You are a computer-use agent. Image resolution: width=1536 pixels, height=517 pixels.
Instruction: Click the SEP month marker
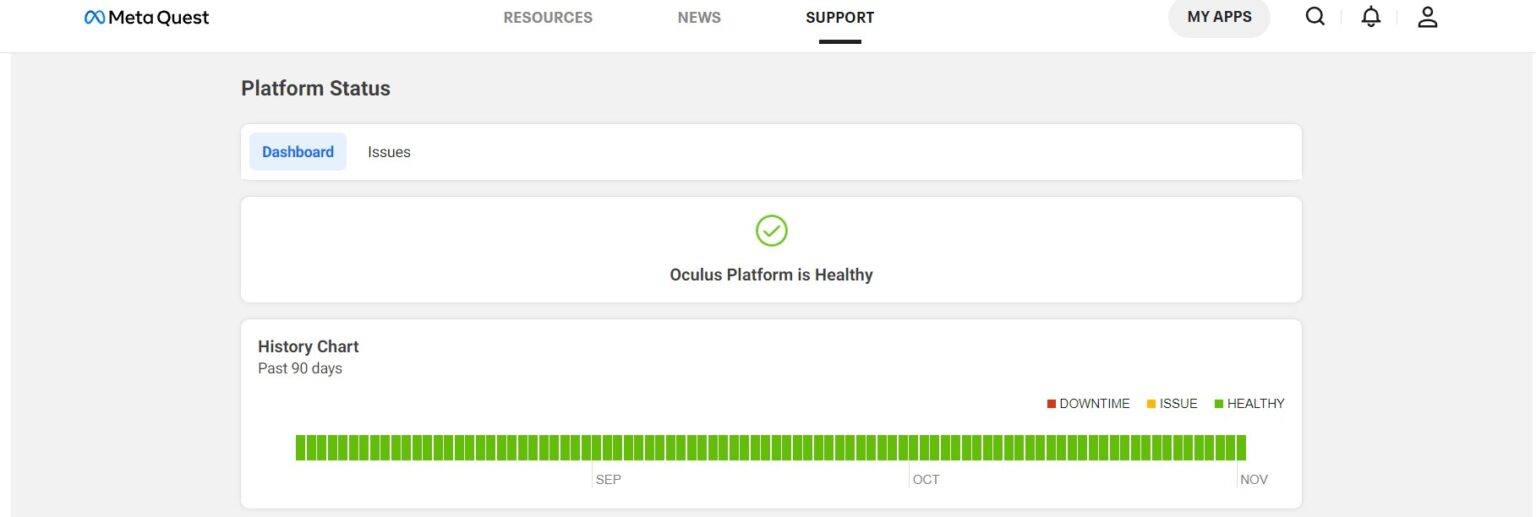coord(608,480)
